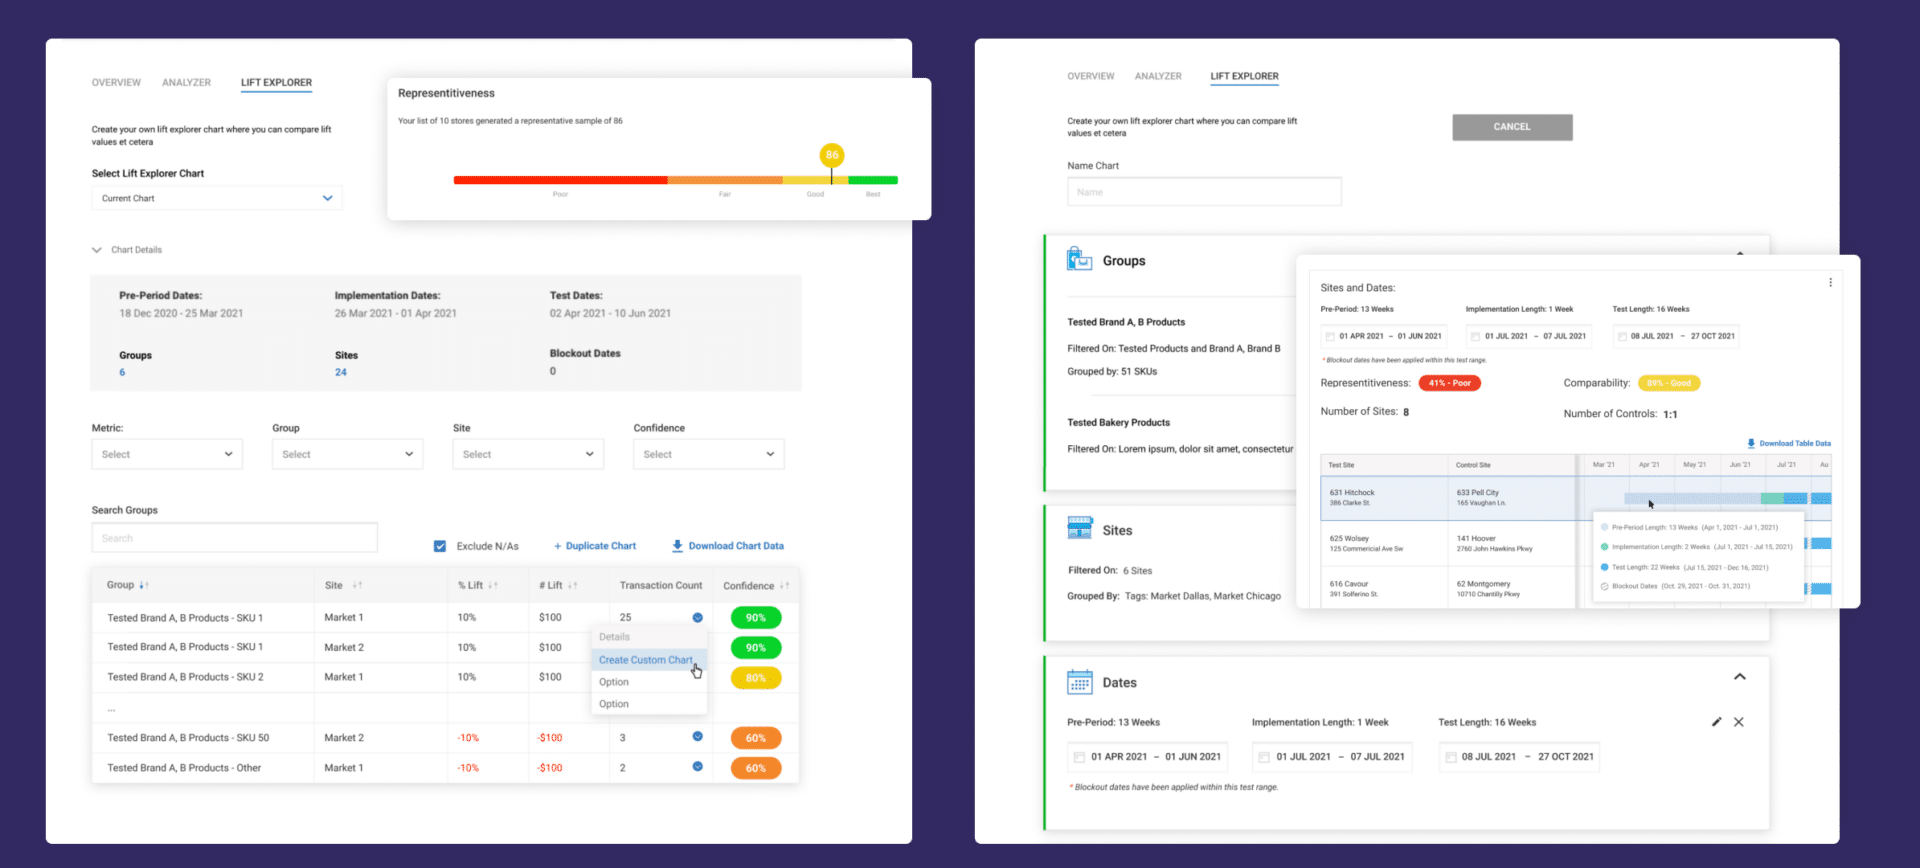Sort table by Confidence column arrows
The width and height of the screenshot is (1920, 868).
click(784, 586)
